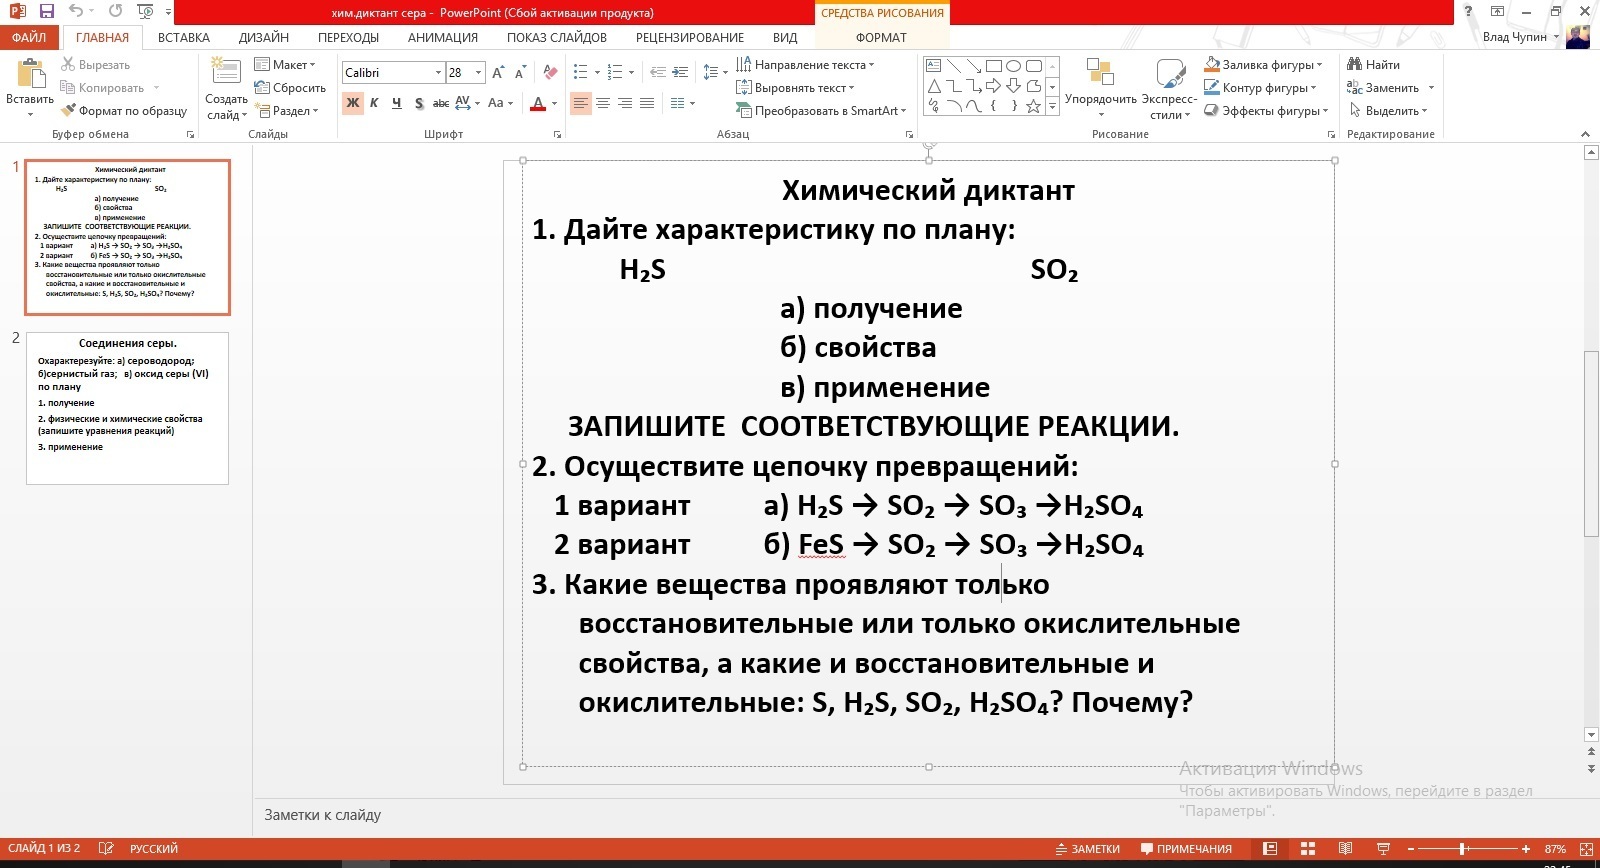
Task: Click the Format Painter brush icon
Action: coord(68,111)
